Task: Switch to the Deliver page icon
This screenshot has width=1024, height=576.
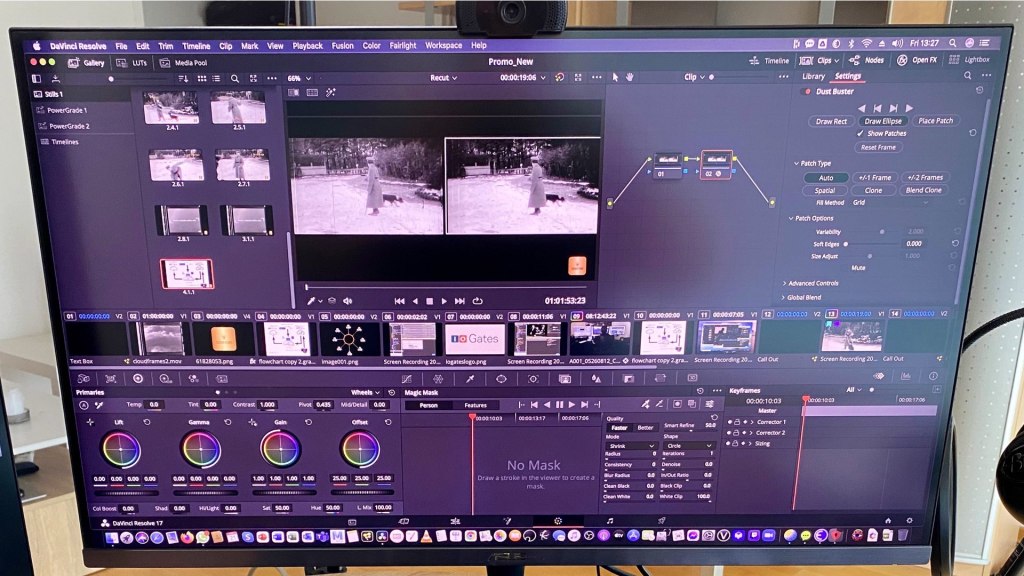Action: point(662,521)
